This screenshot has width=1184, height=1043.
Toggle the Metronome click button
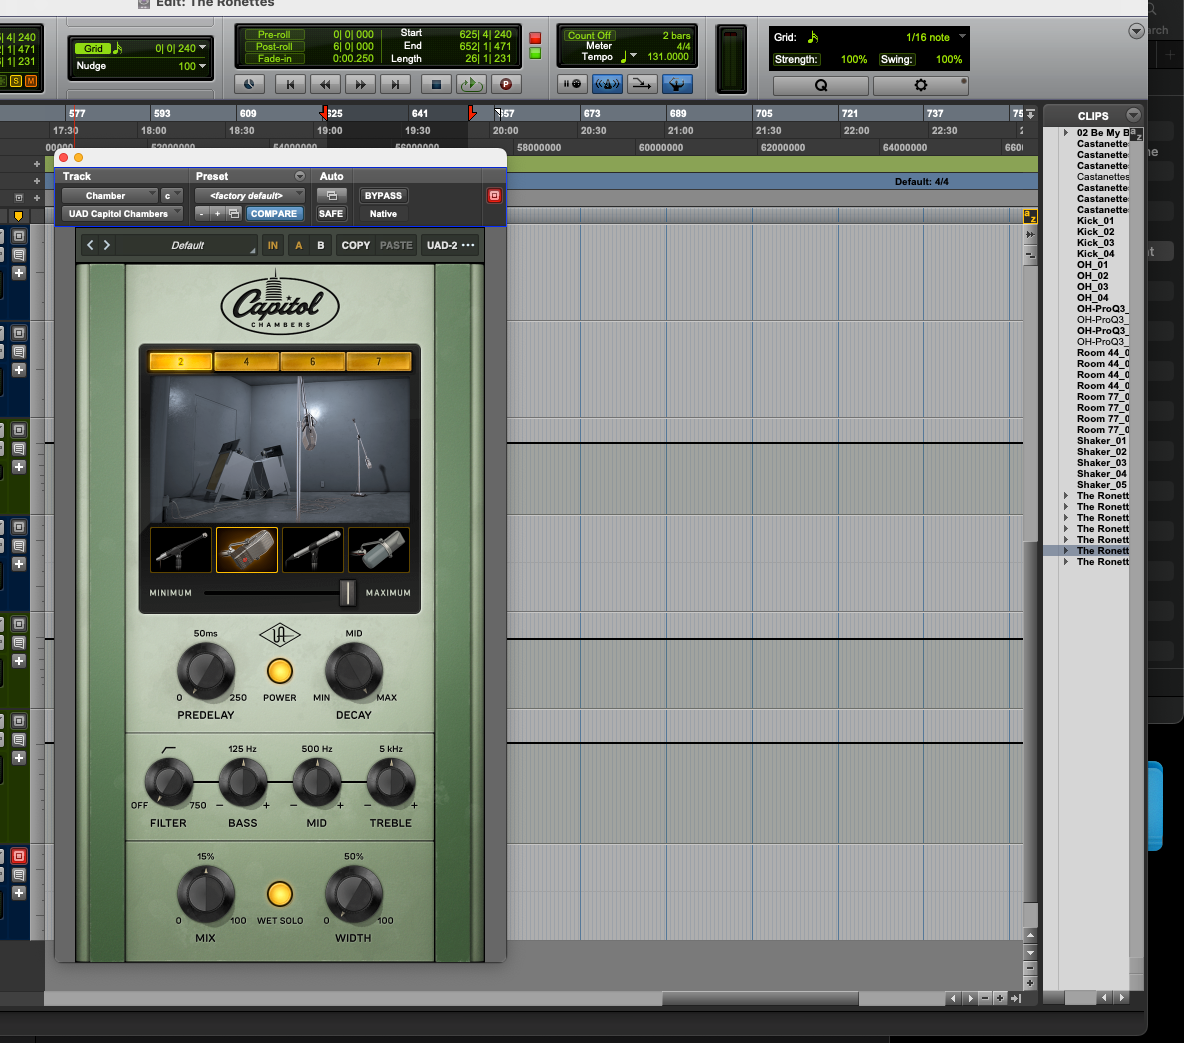(607, 84)
